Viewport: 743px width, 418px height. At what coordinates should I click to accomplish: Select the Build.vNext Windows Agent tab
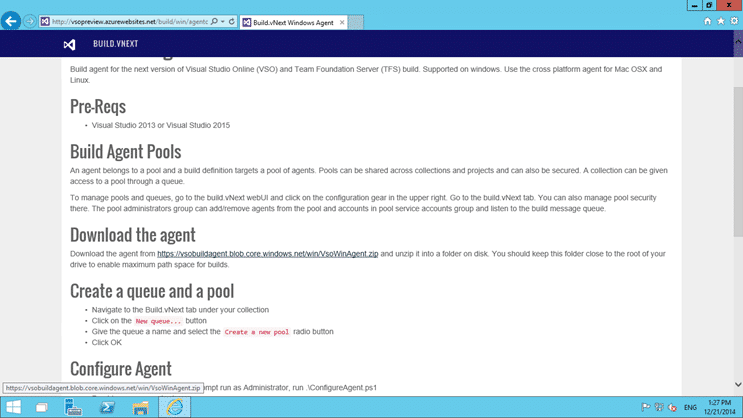pos(293,22)
